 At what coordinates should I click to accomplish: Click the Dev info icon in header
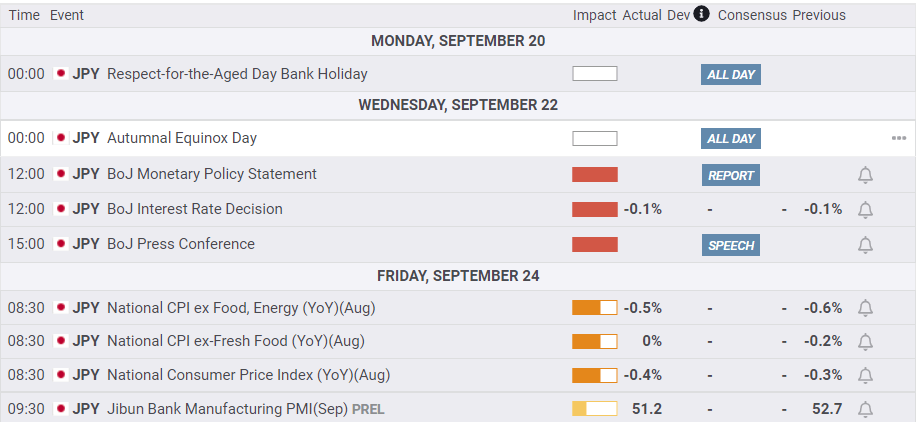701,14
